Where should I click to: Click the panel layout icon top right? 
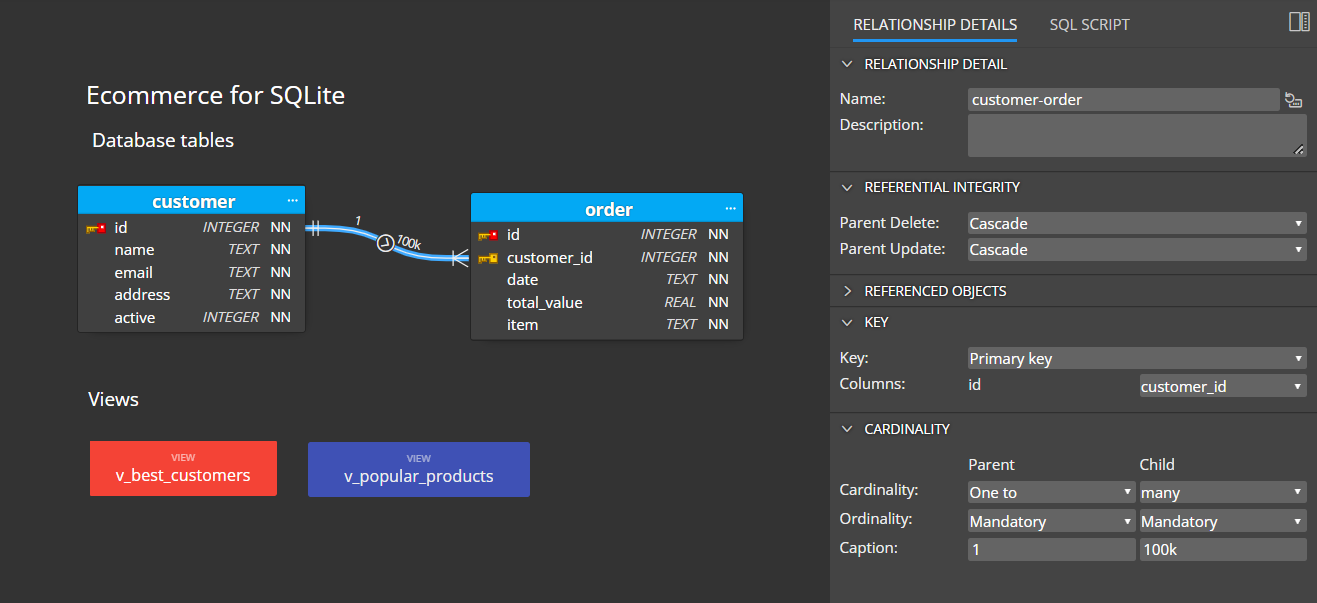(1298, 20)
